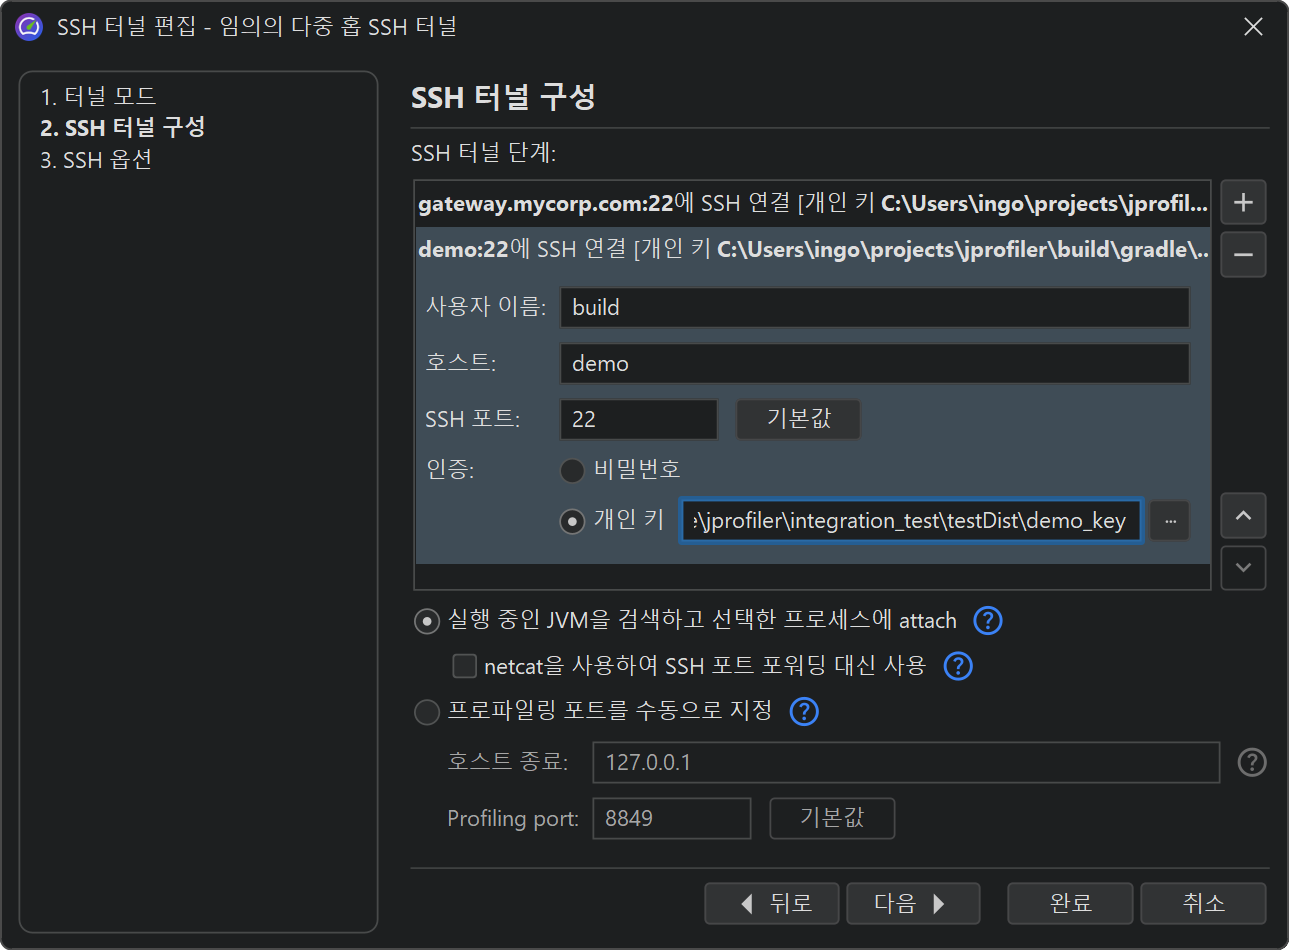Click the 호스트 field containing demo

tap(875, 364)
